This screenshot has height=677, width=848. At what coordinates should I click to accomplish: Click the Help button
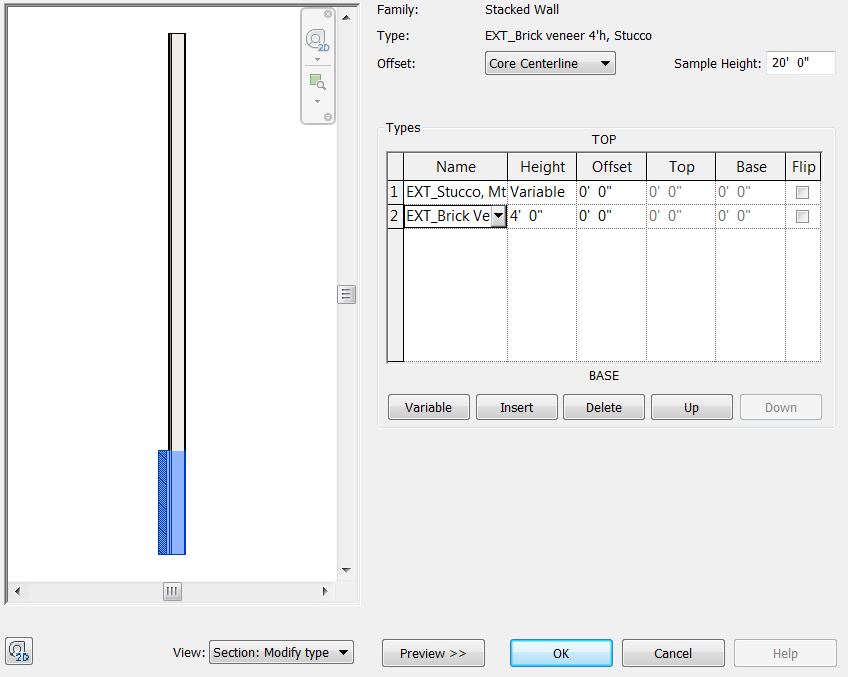tap(785, 653)
